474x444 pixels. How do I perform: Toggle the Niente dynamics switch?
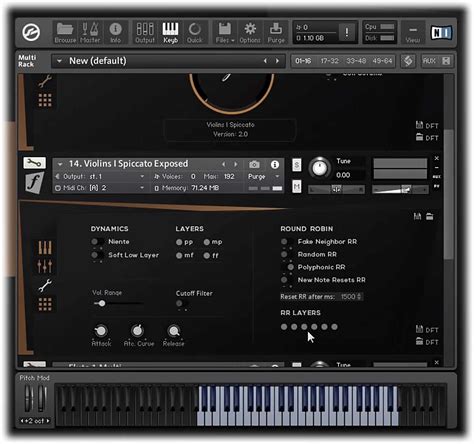(x=97, y=242)
